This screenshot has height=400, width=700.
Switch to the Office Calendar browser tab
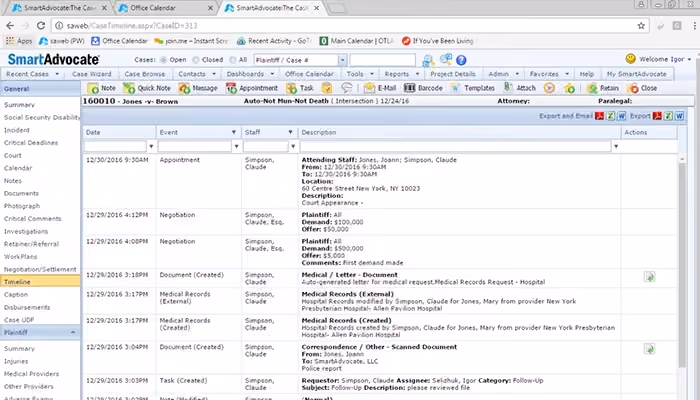pos(165,8)
